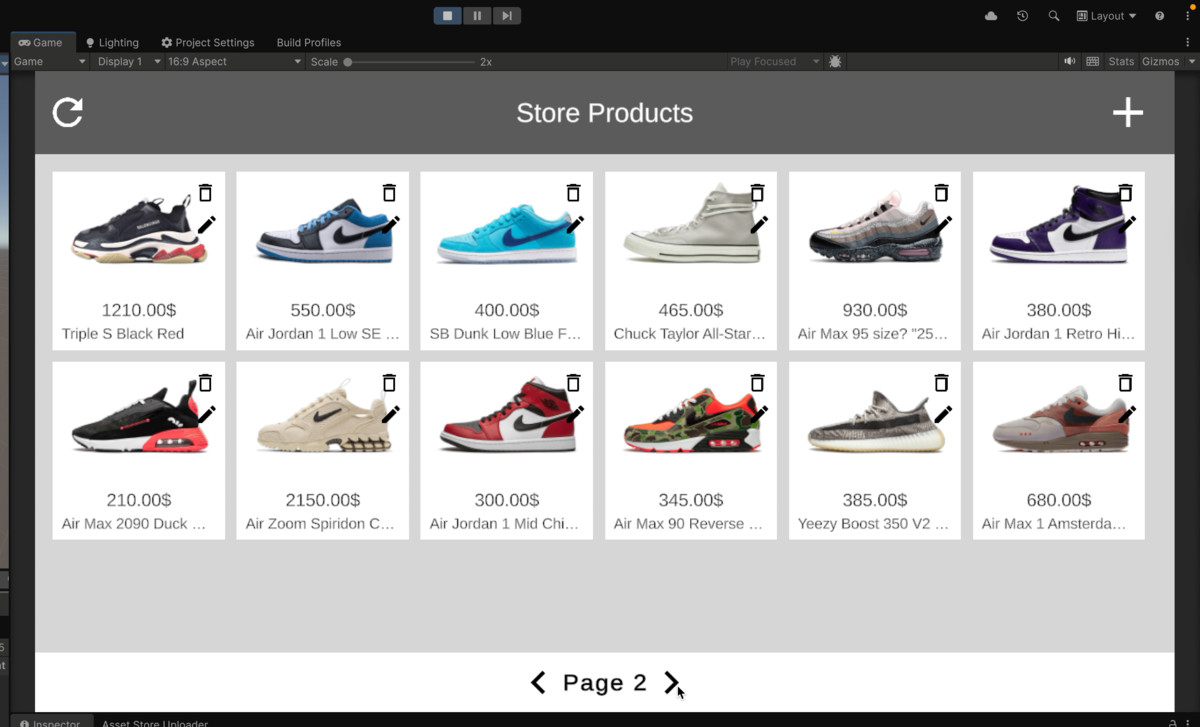The height and width of the screenshot is (727, 1200).
Task: Delete the Yeezy Boost 350 V2 product
Action: pos(941,382)
